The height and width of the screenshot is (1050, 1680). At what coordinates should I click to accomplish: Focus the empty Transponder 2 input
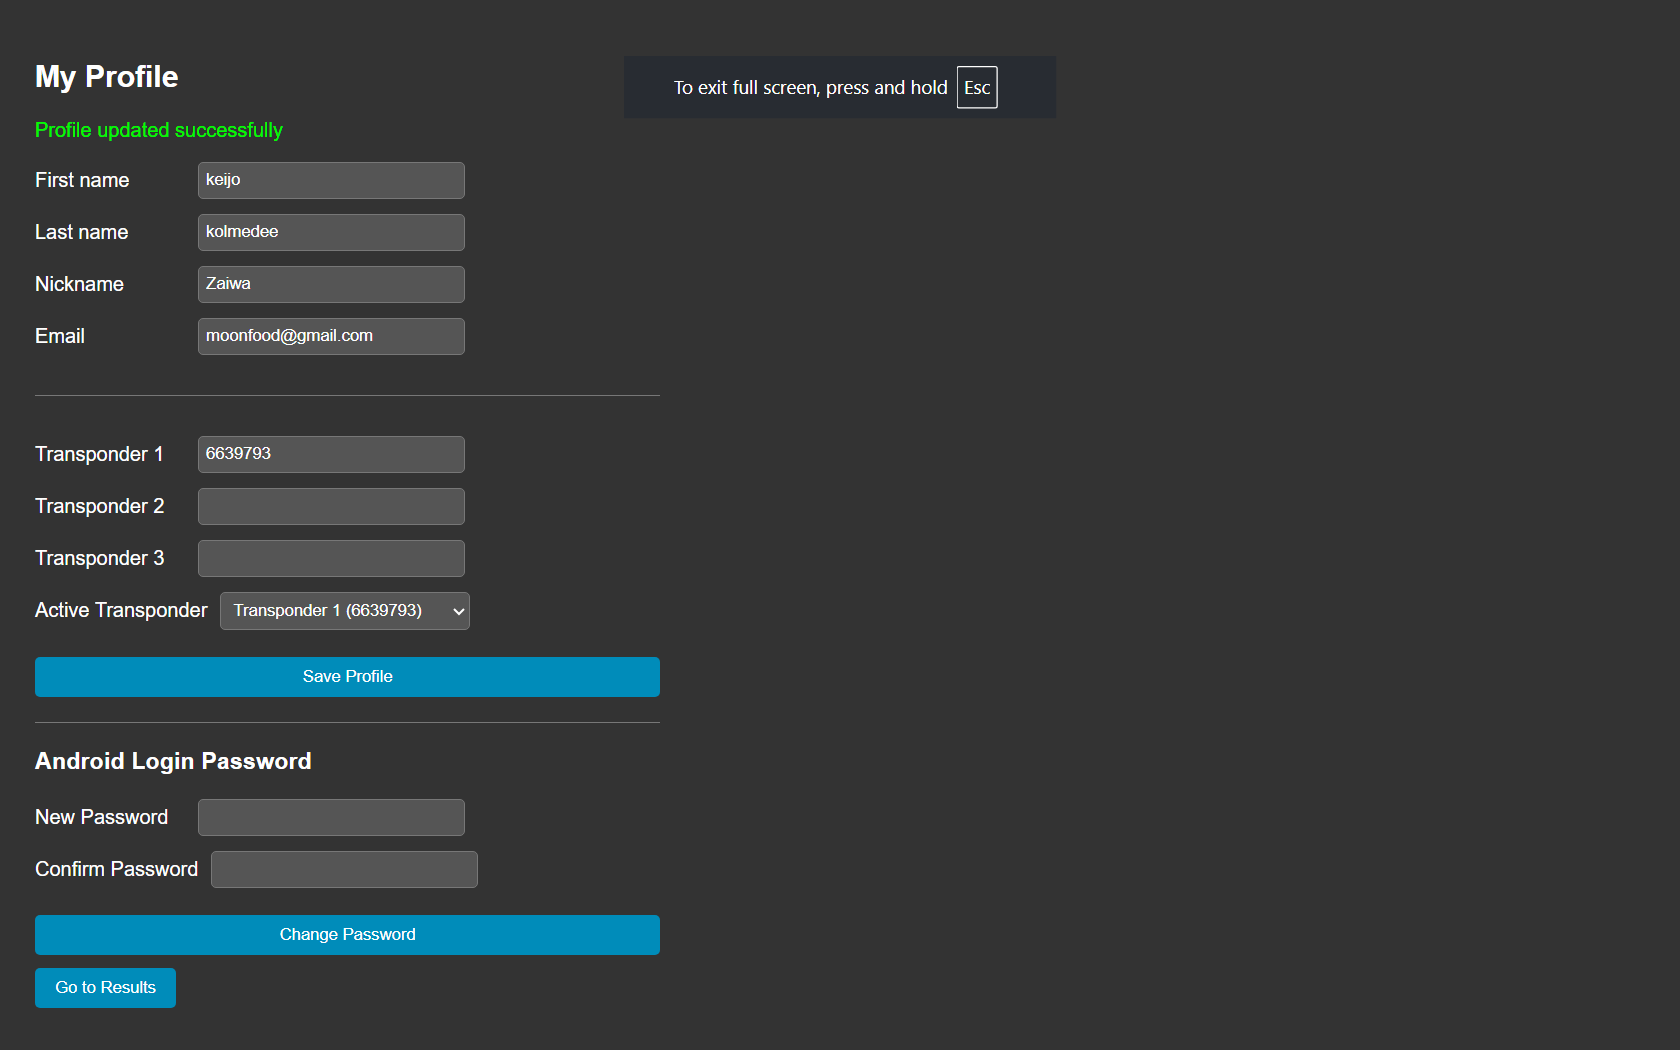pyautogui.click(x=331, y=506)
